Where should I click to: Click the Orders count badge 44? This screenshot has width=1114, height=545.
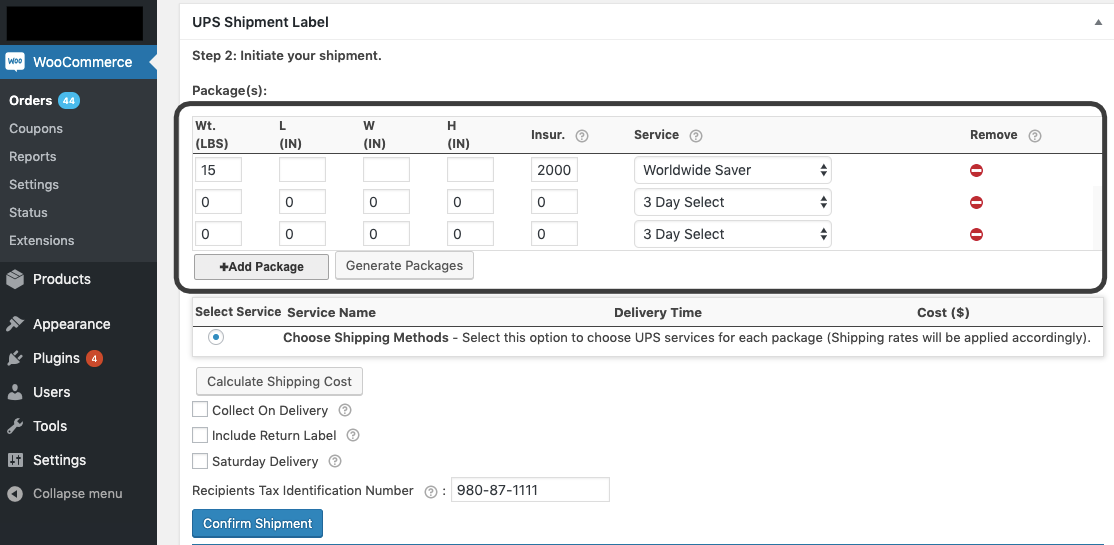click(x=68, y=101)
